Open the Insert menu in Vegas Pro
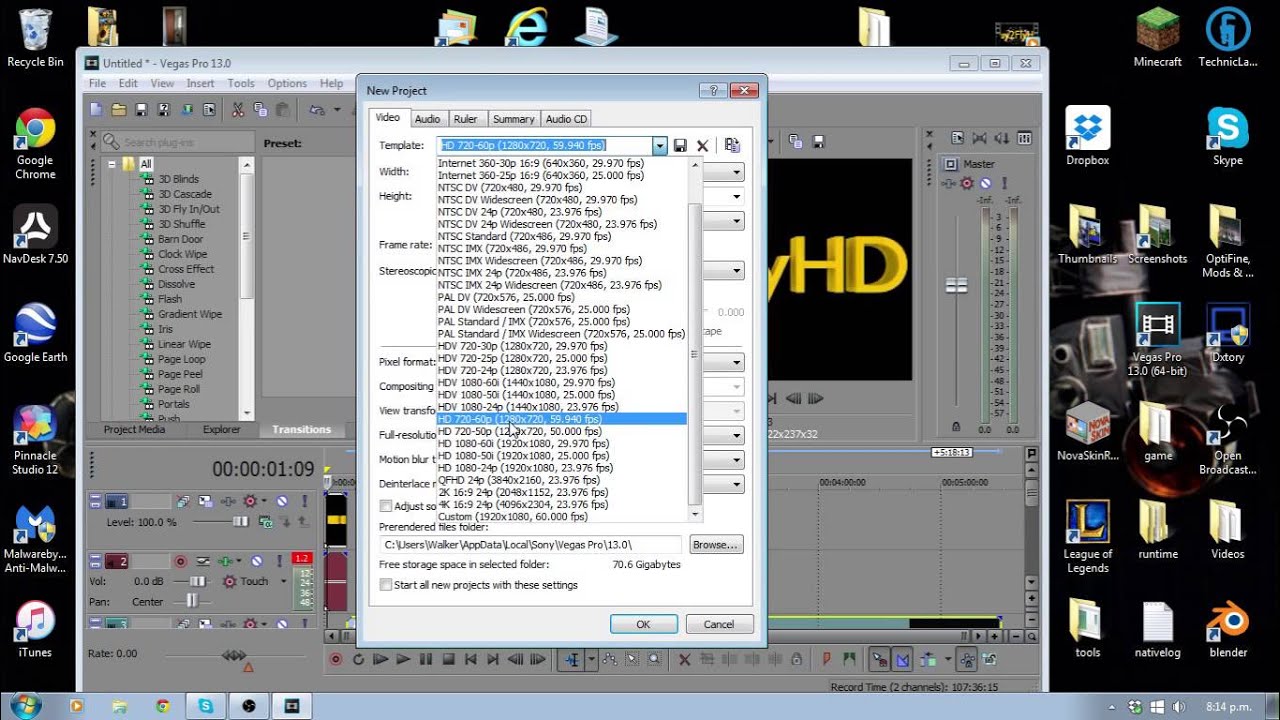This screenshot has width=1280, height=720. point(200,84)
